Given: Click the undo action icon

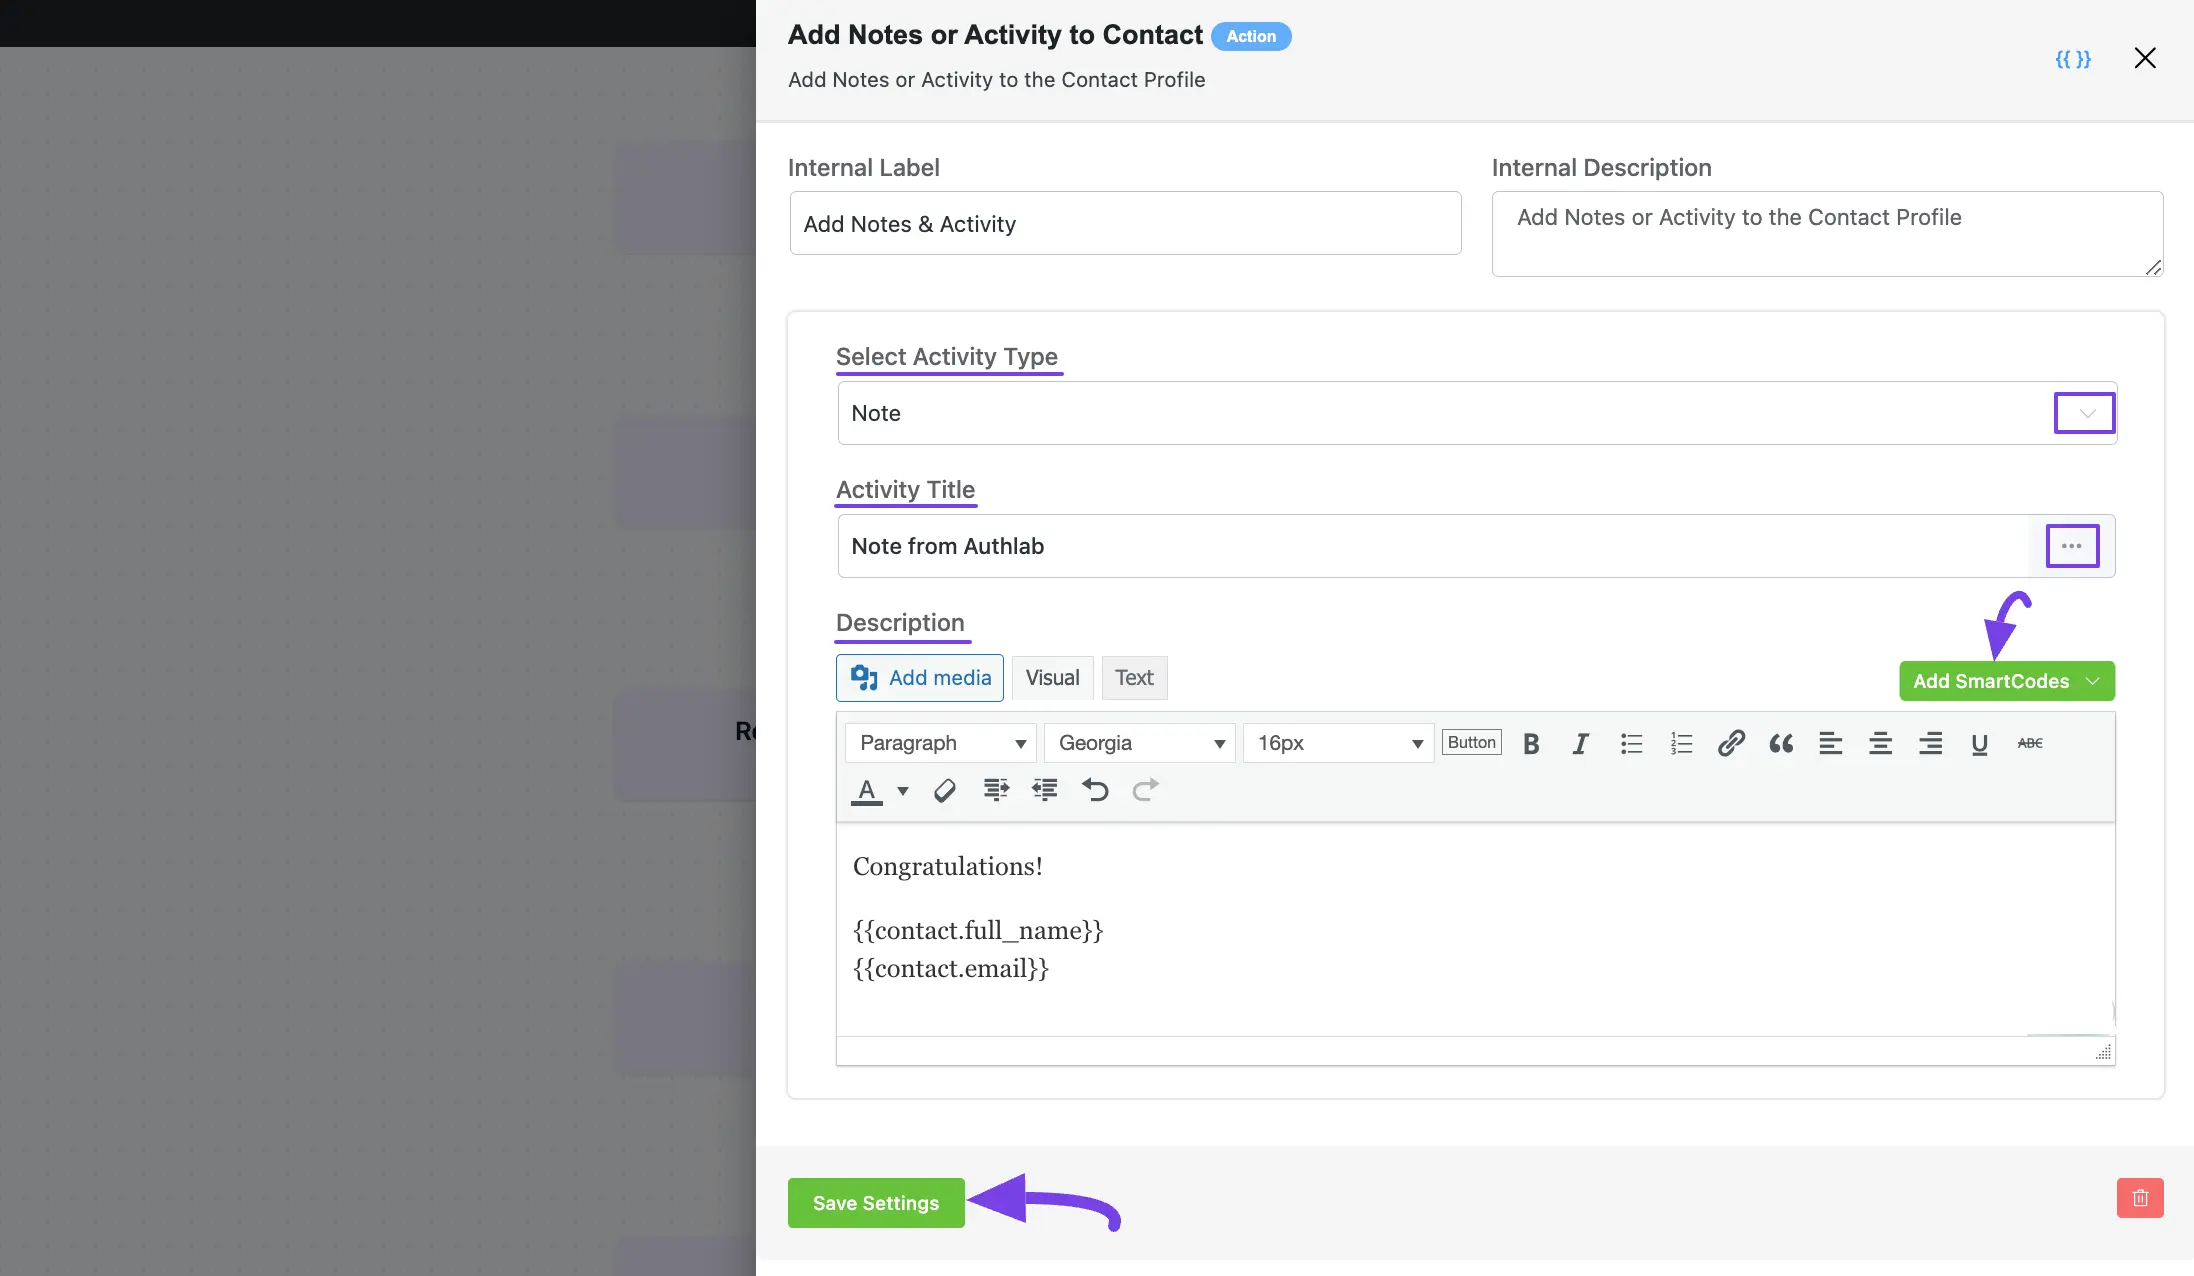Looking at the screenshot, I should coord(1093,790).
